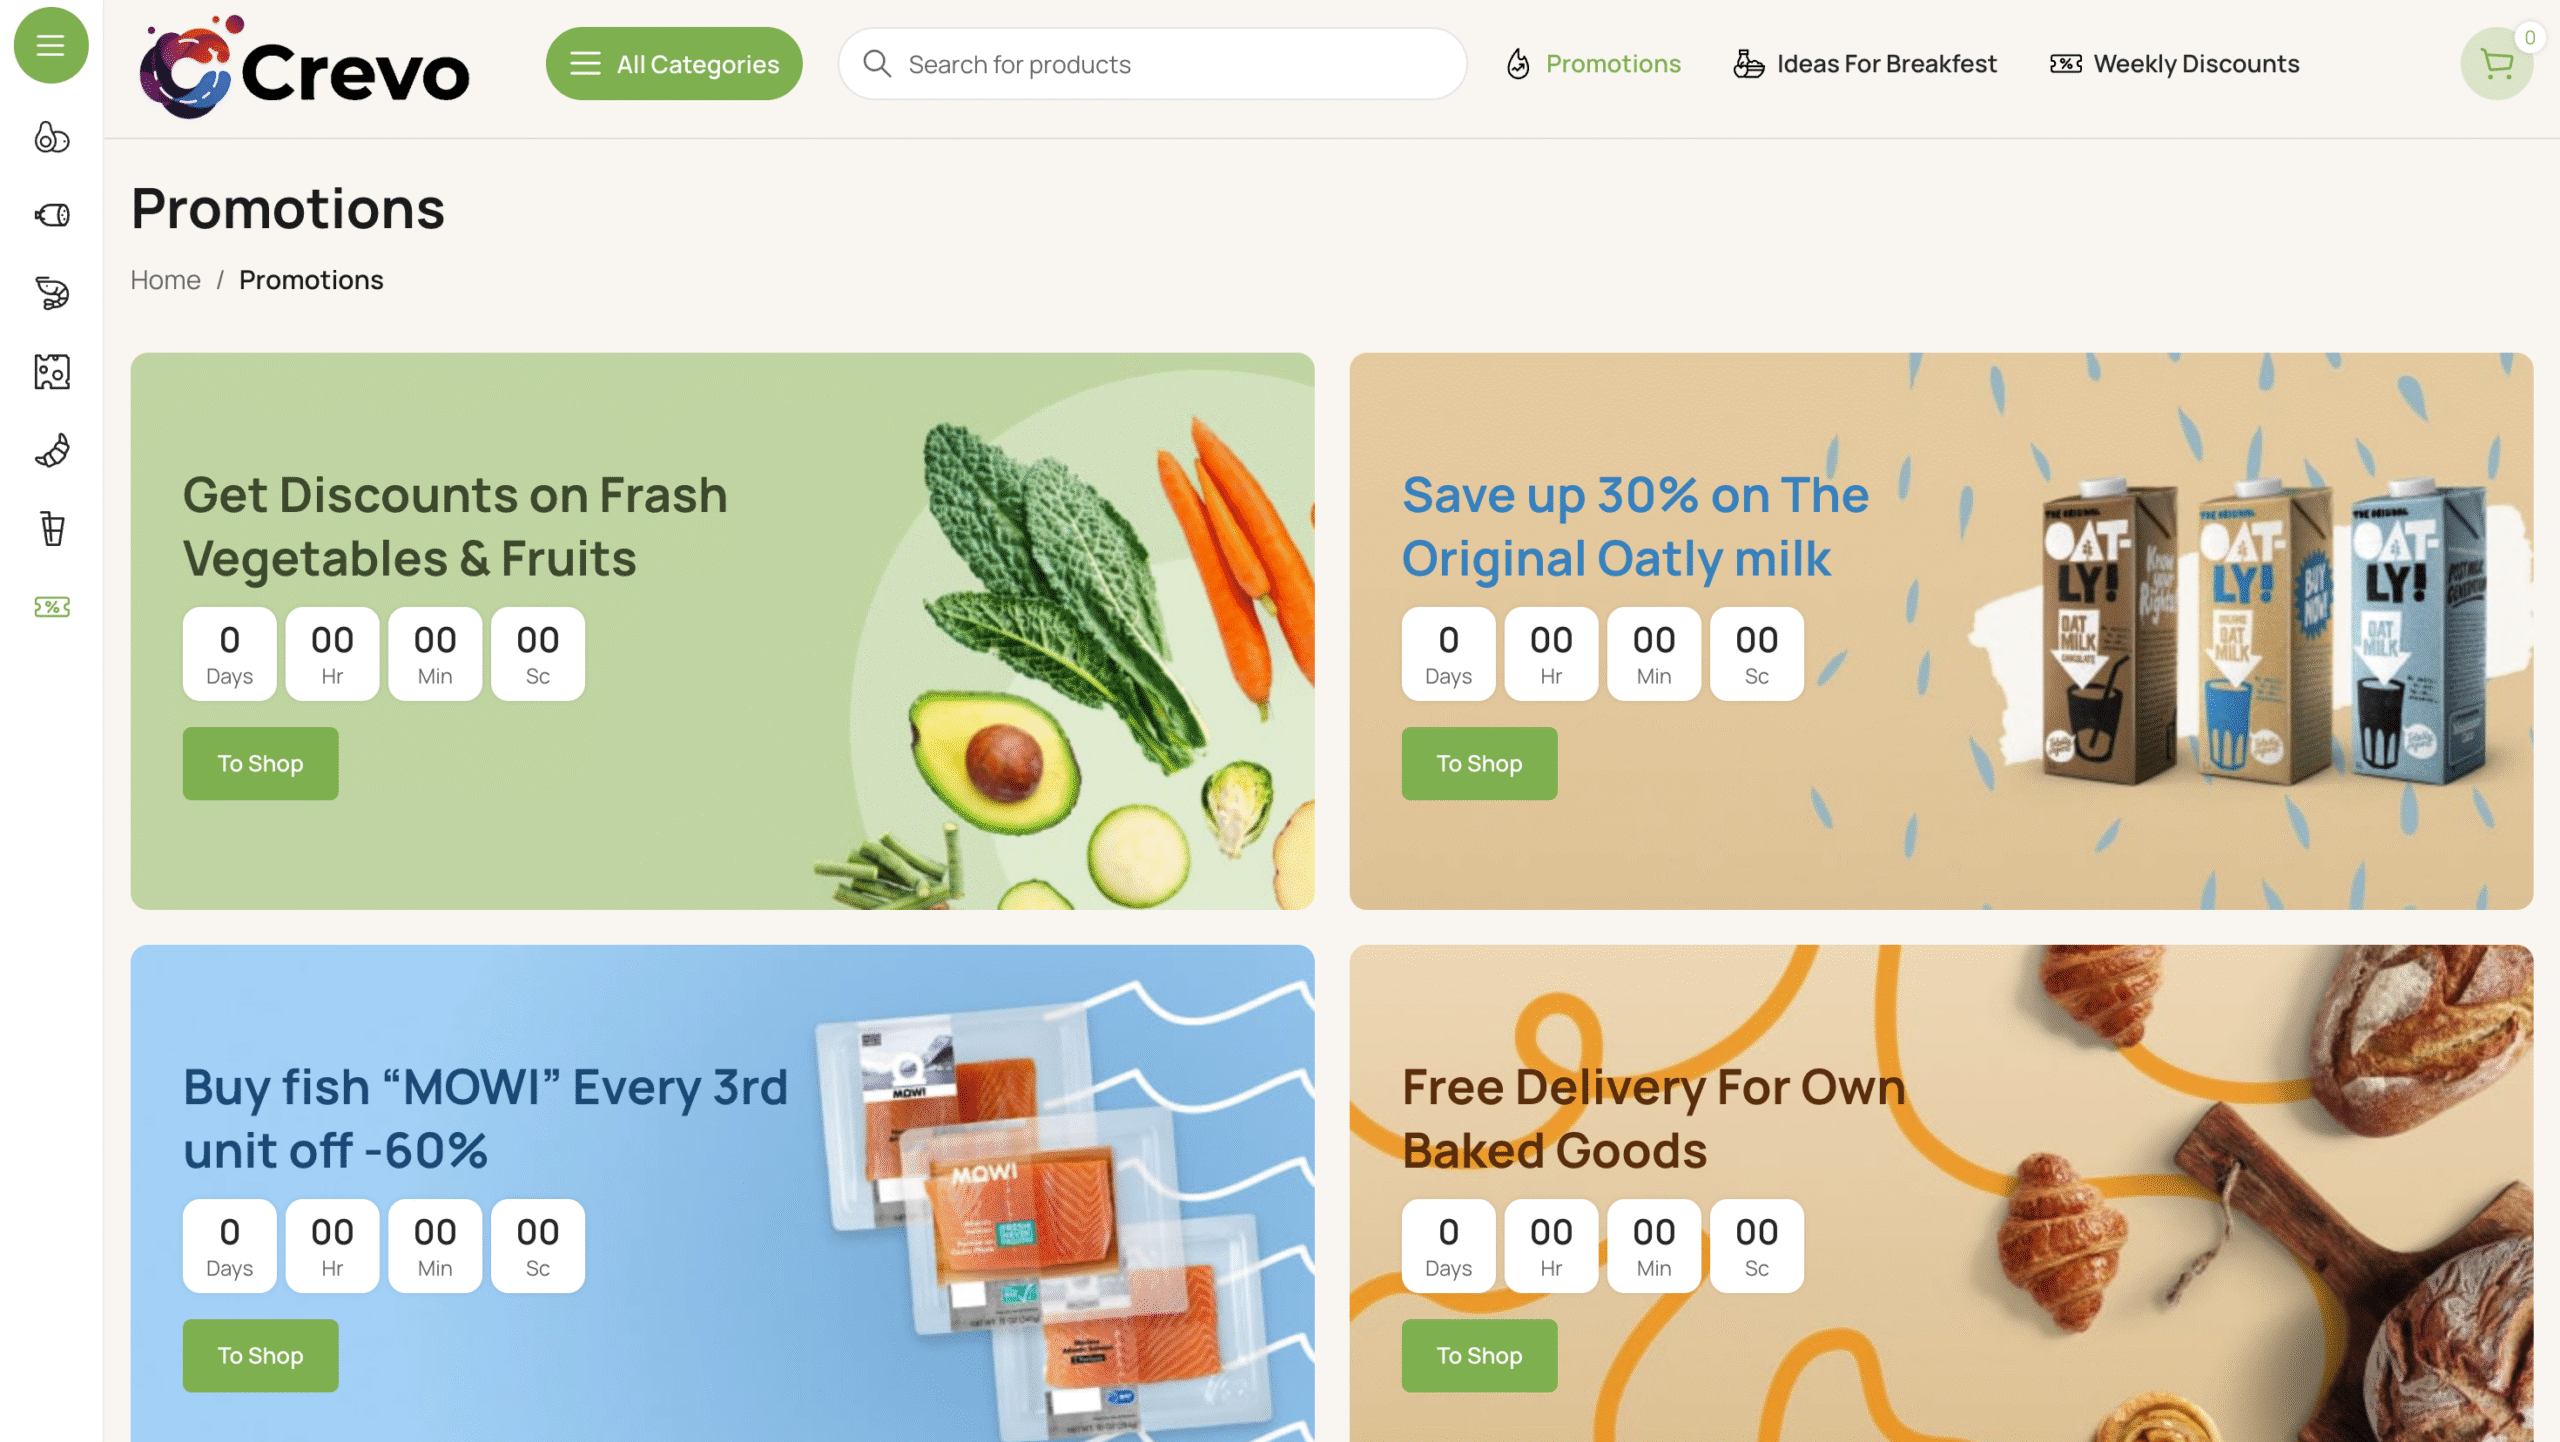Open the cheese and dairy sidebar icon
2560x1442 pixels.
(52, 371)
